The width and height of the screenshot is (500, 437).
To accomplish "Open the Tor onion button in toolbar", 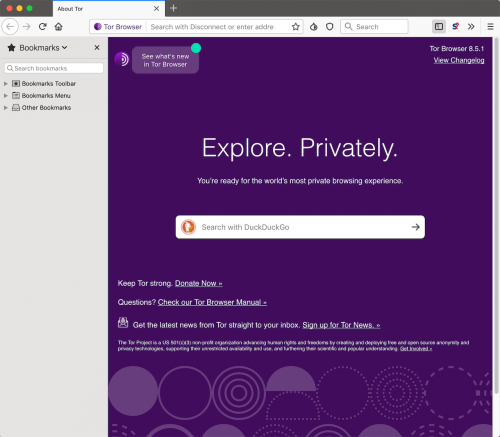I will click(x=314, y=27).
